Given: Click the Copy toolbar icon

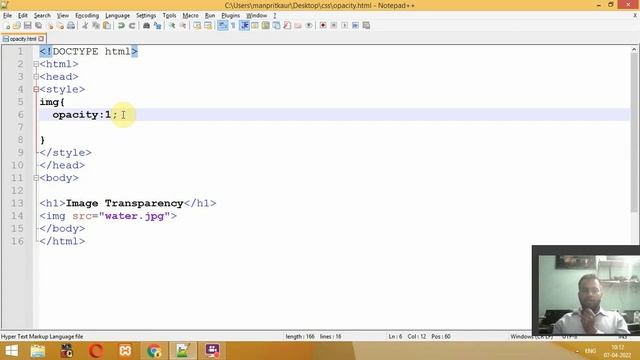Looking at the screenshot, I should point(96,26).
